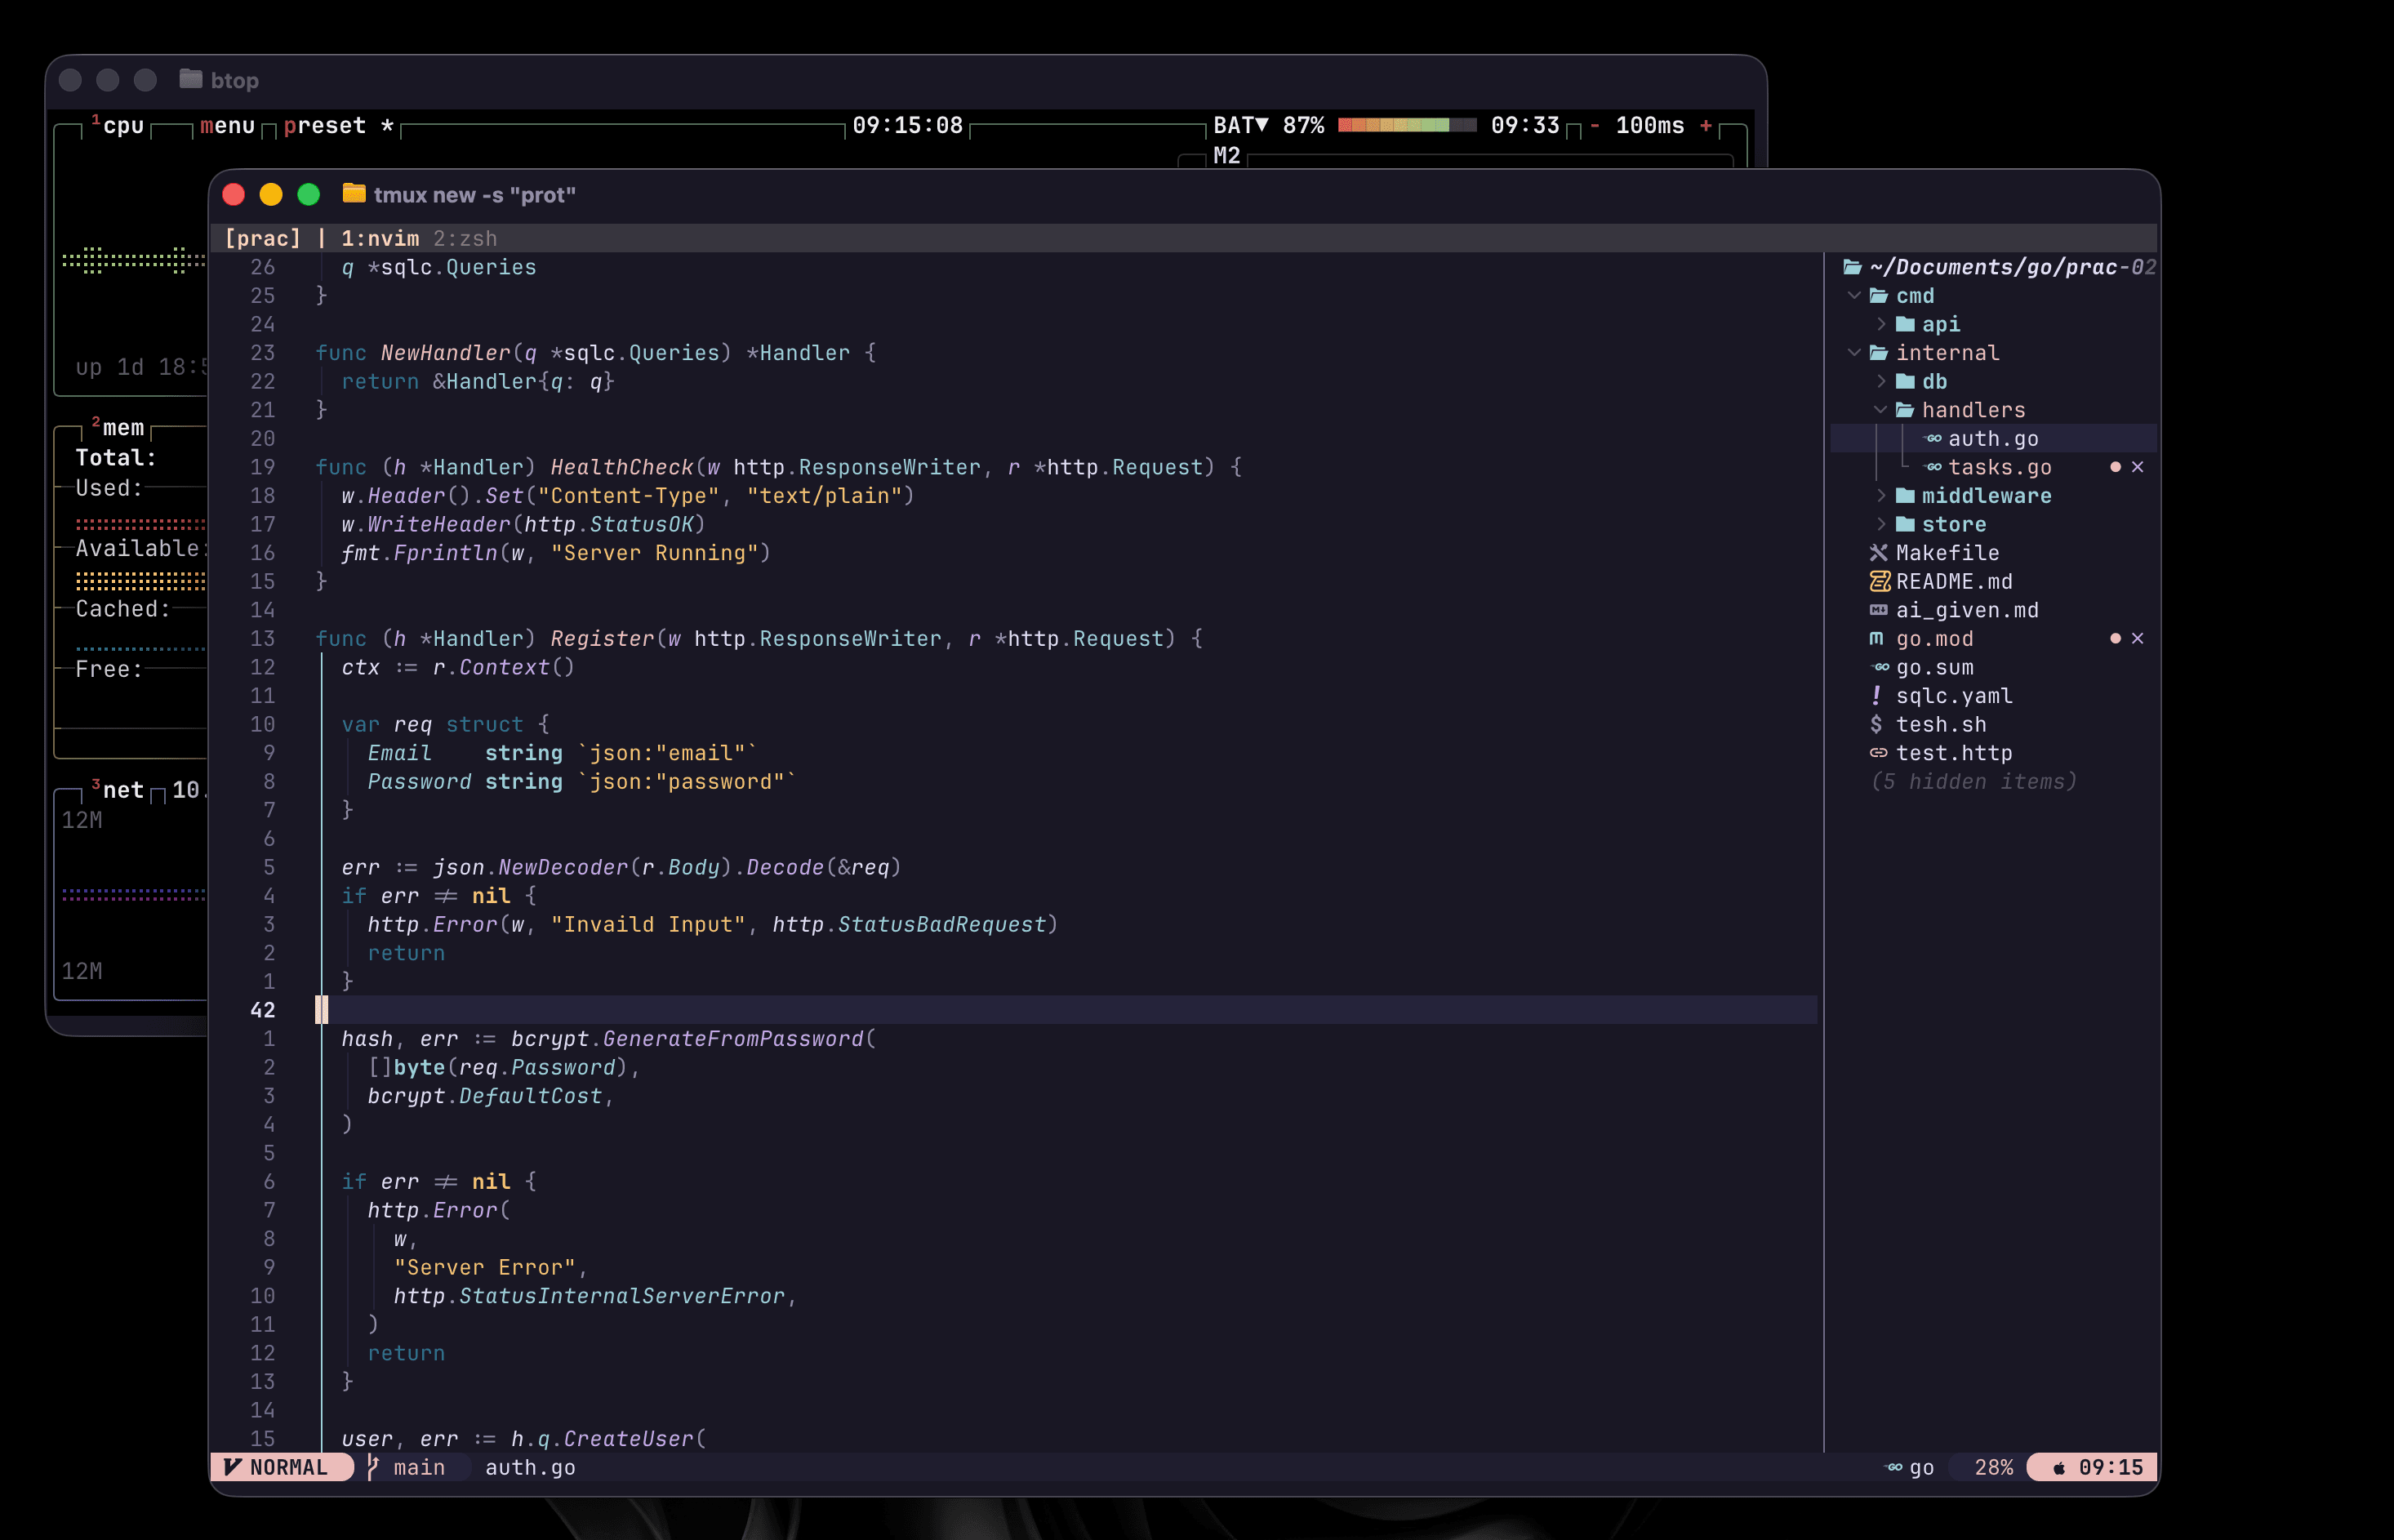The image size is (2394, 1540).
Task: Click the wrench icon beside Makefile
Action: click(x=1880, y=553)
